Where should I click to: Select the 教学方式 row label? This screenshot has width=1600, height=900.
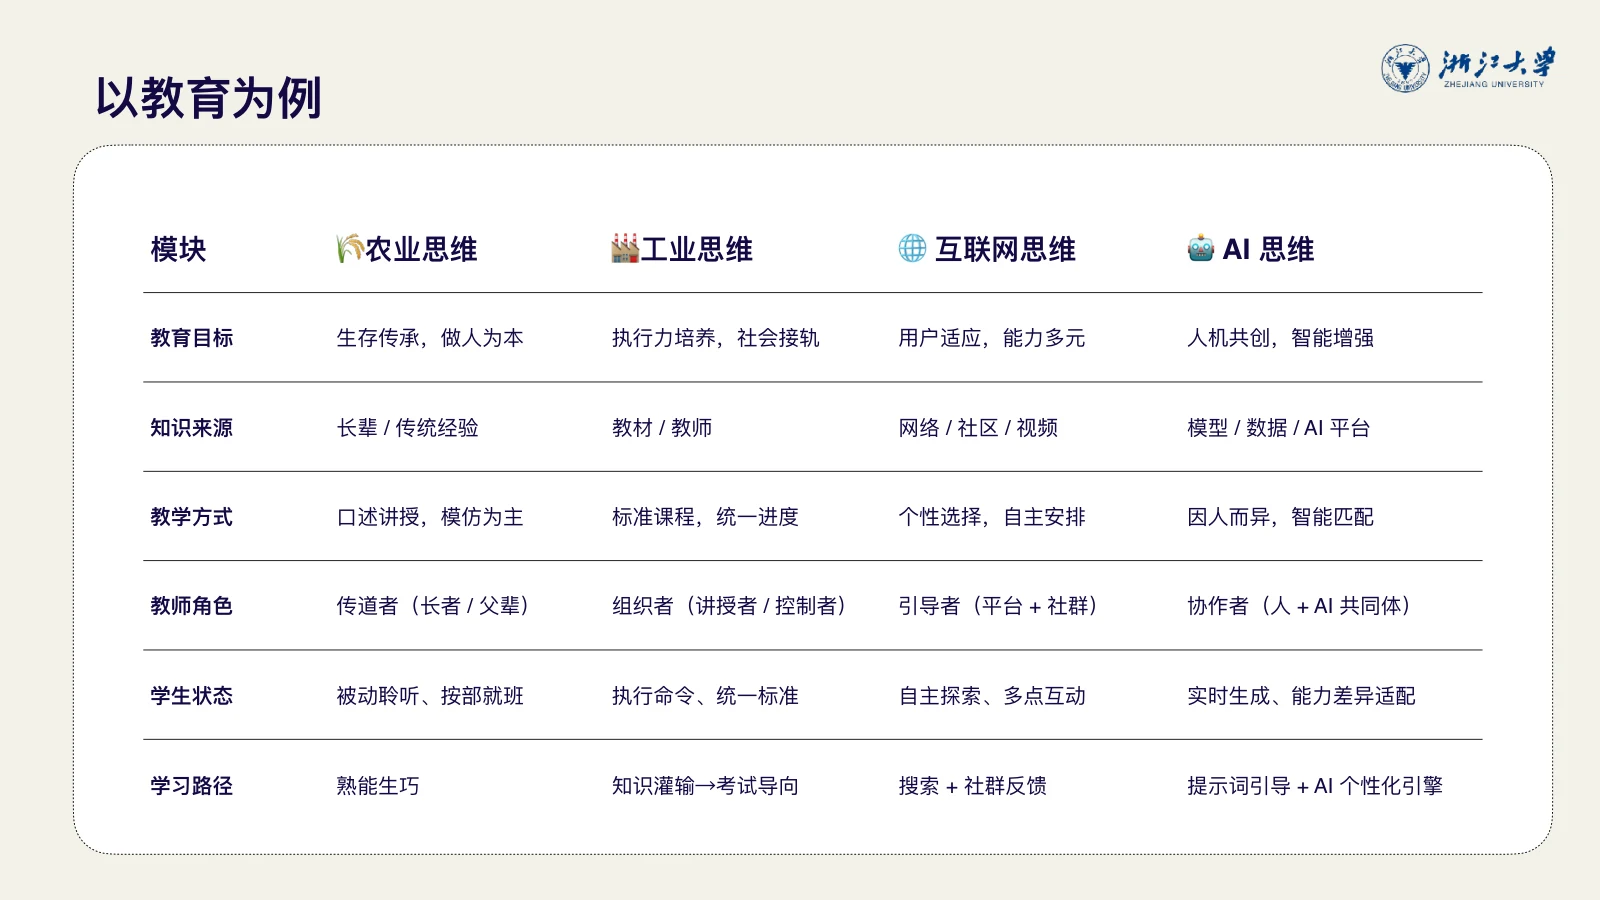pos(191,517)
